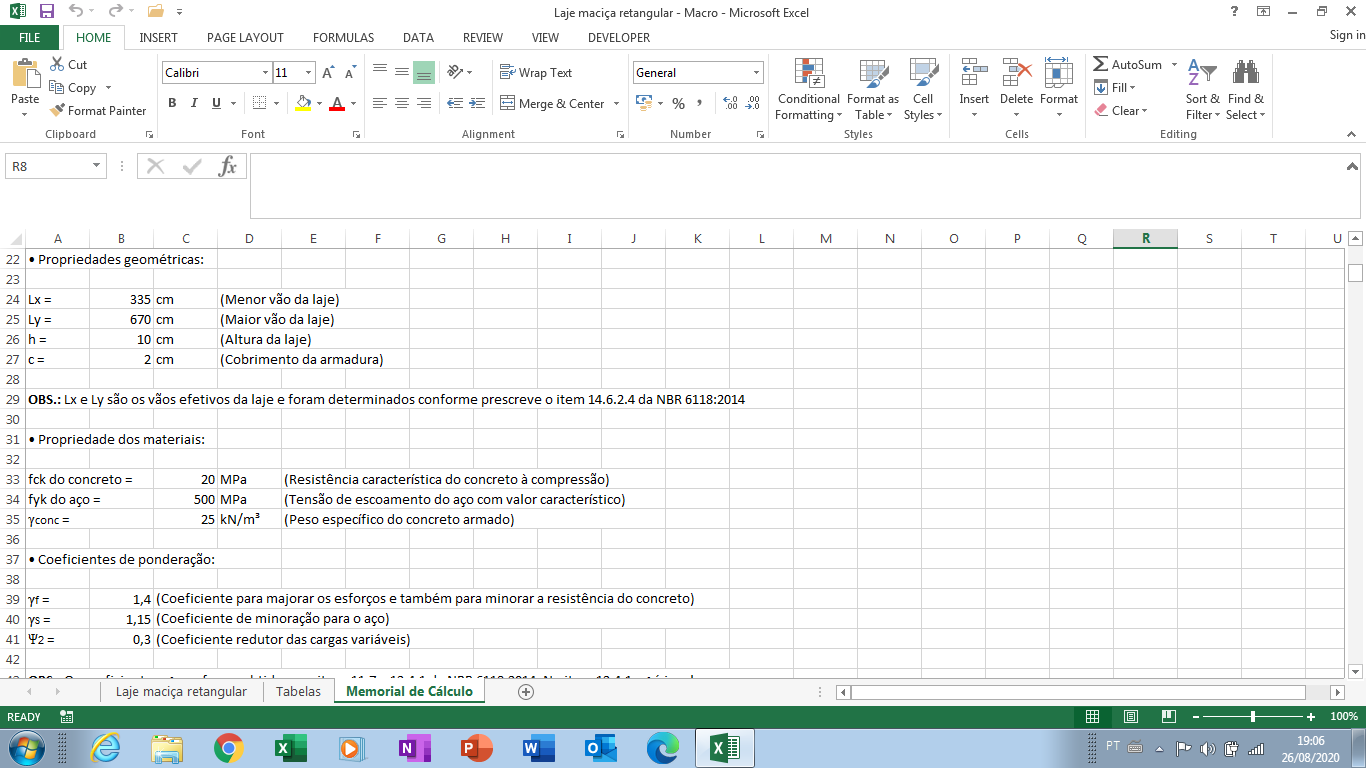Viewport: 1366px width, 768px height.
Task: Click the zoom slider handle
Action: (x=1253, y=717)
